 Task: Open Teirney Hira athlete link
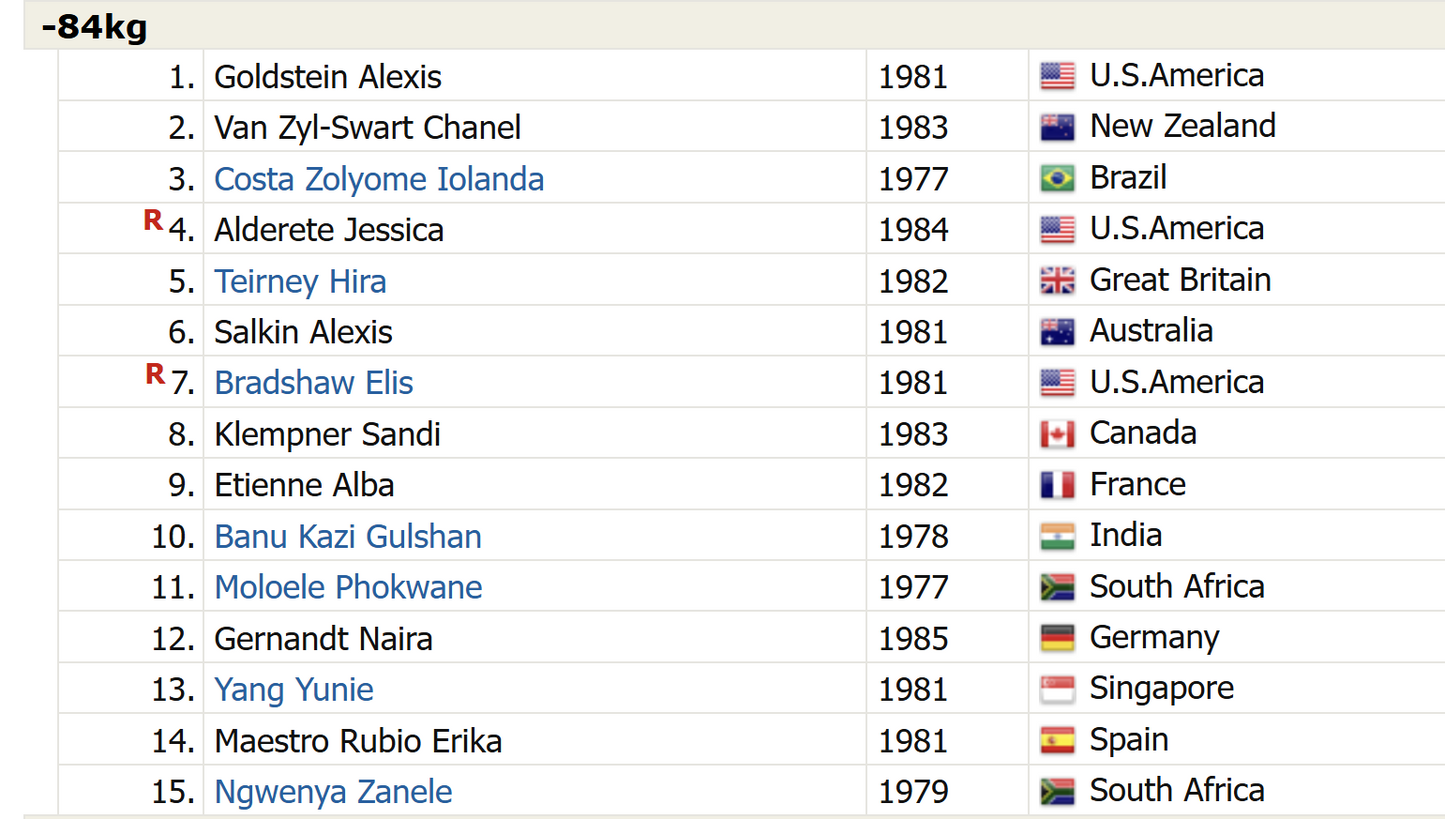pos(300,281)
